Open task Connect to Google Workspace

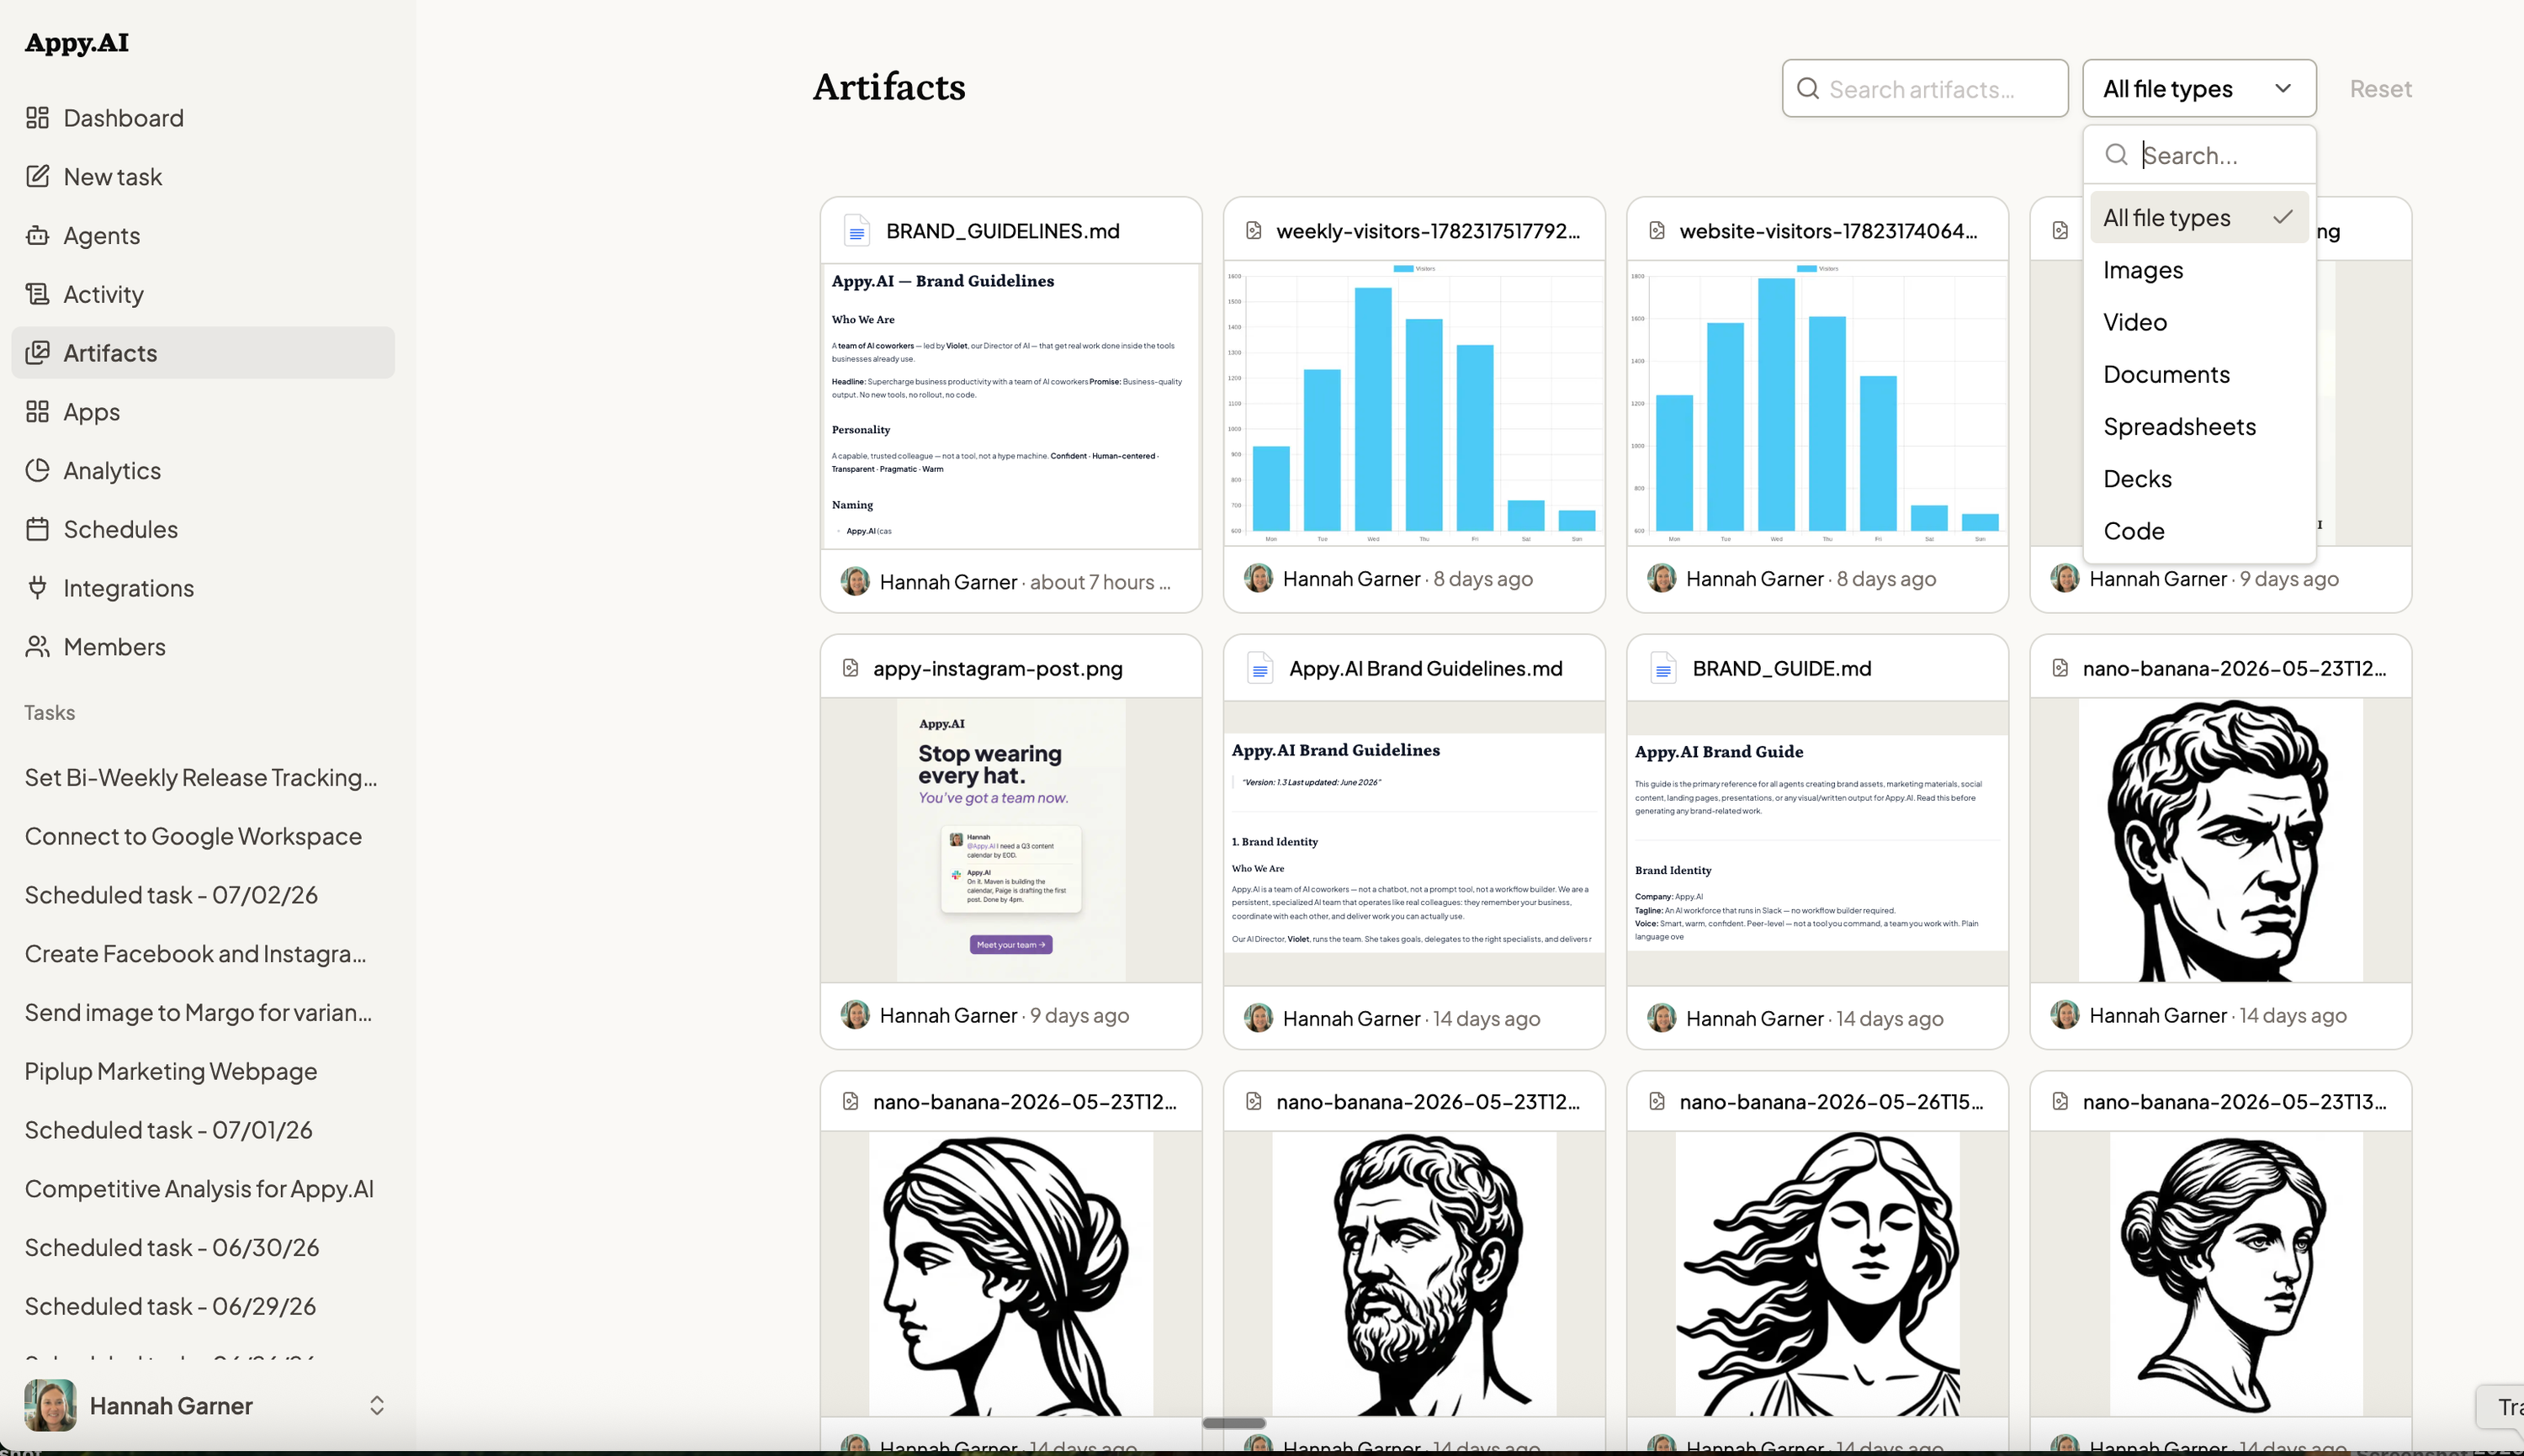click(x=193, y=836)
